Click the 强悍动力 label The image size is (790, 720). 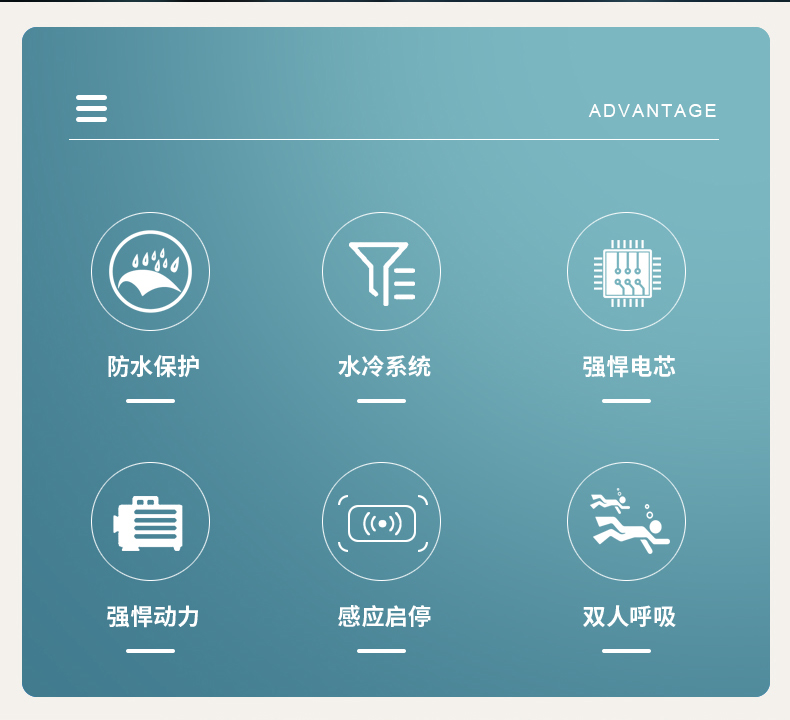pos(153,616)
